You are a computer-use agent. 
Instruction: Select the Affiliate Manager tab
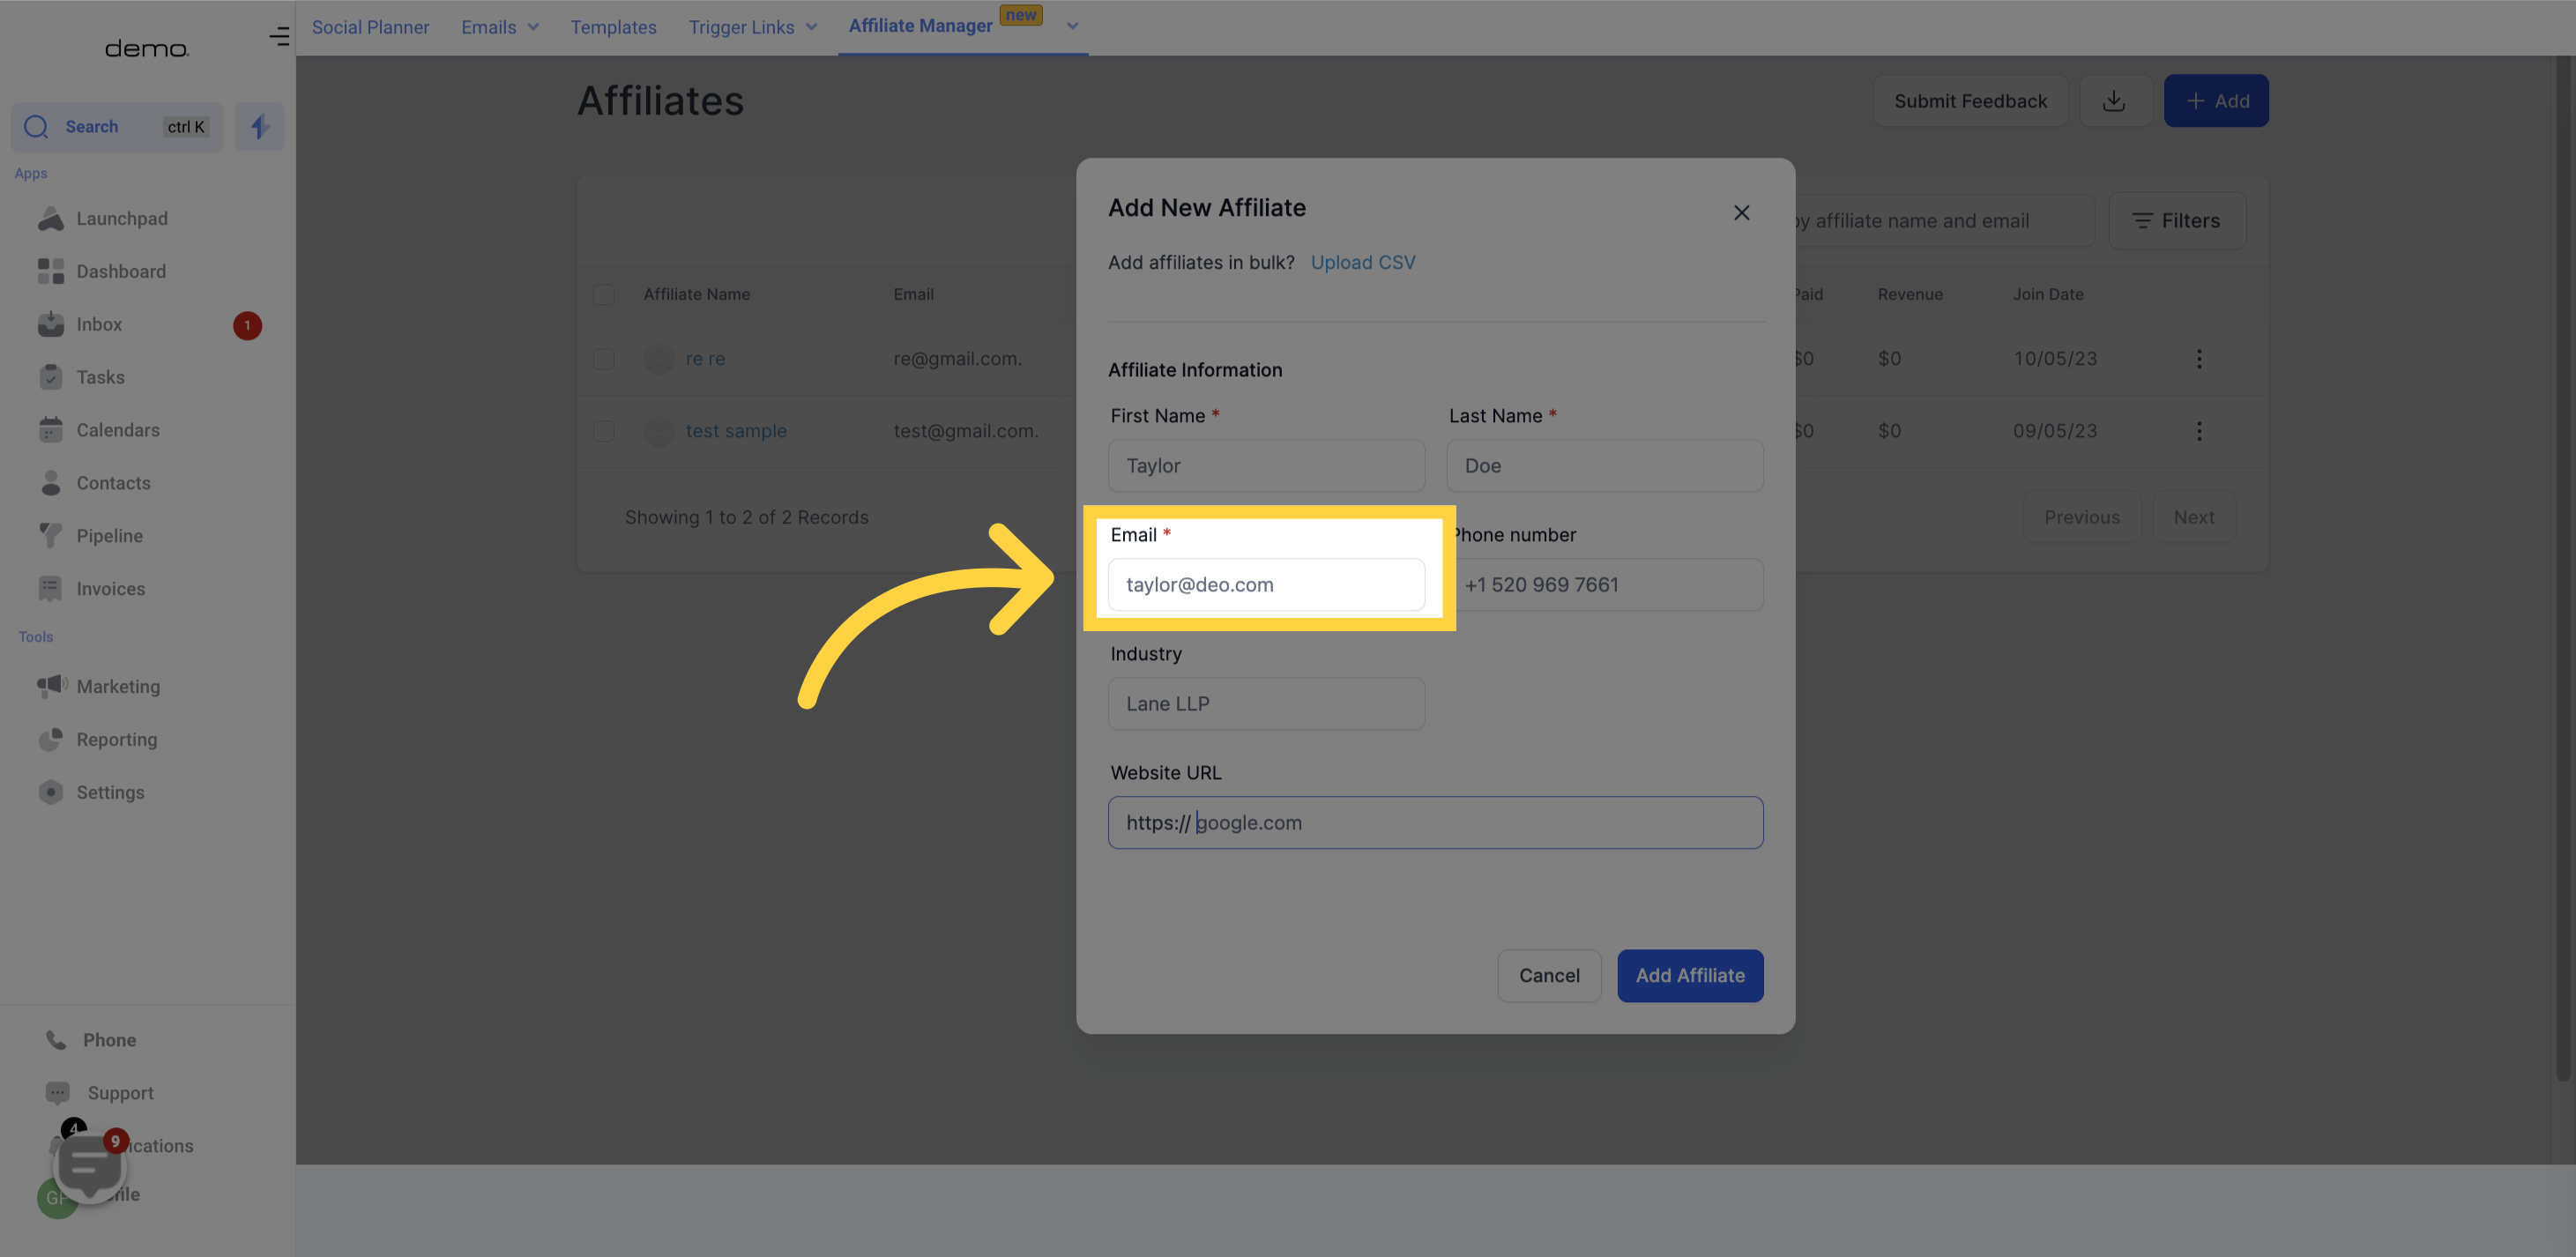pos(920,26)
